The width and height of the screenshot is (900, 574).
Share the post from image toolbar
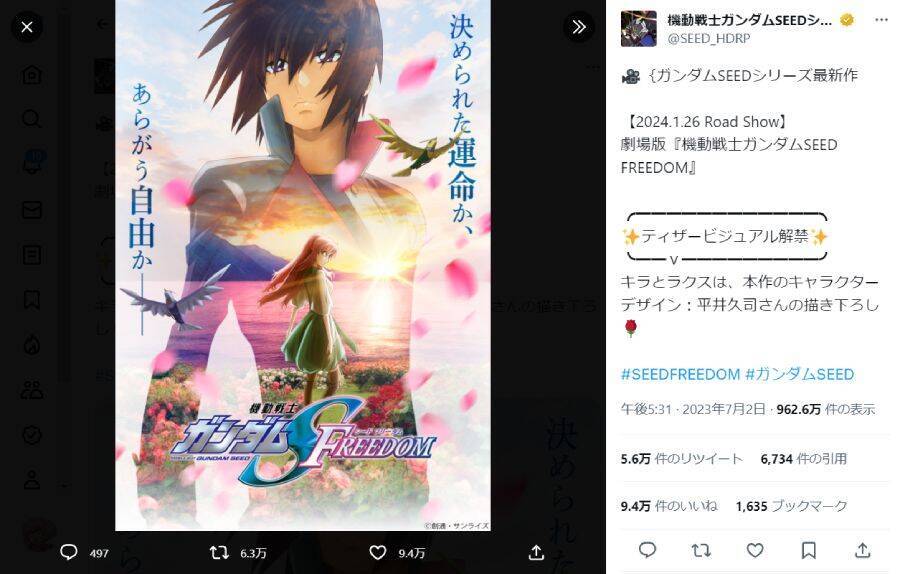point(536,553)
